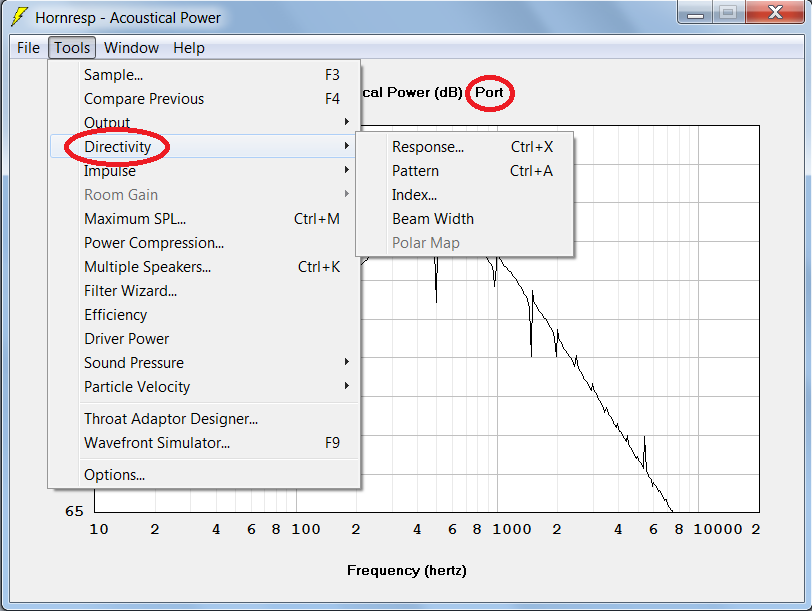Launch the Filter Wizard...
This screenshot has width=812, height=611.
(205, 290)
